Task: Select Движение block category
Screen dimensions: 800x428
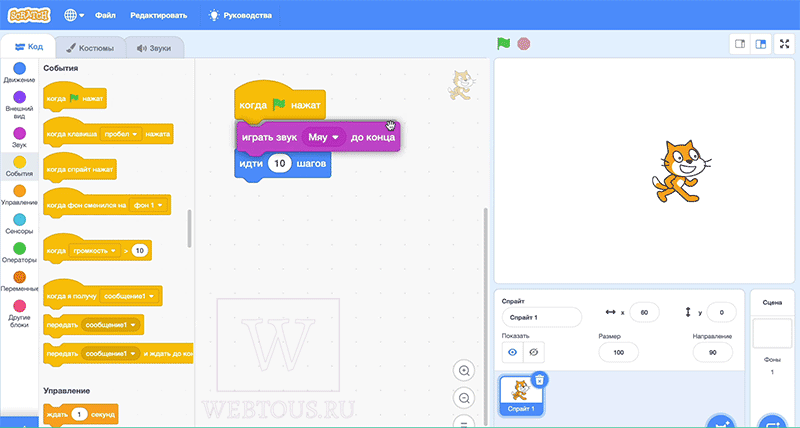Action: coord(19,72)
